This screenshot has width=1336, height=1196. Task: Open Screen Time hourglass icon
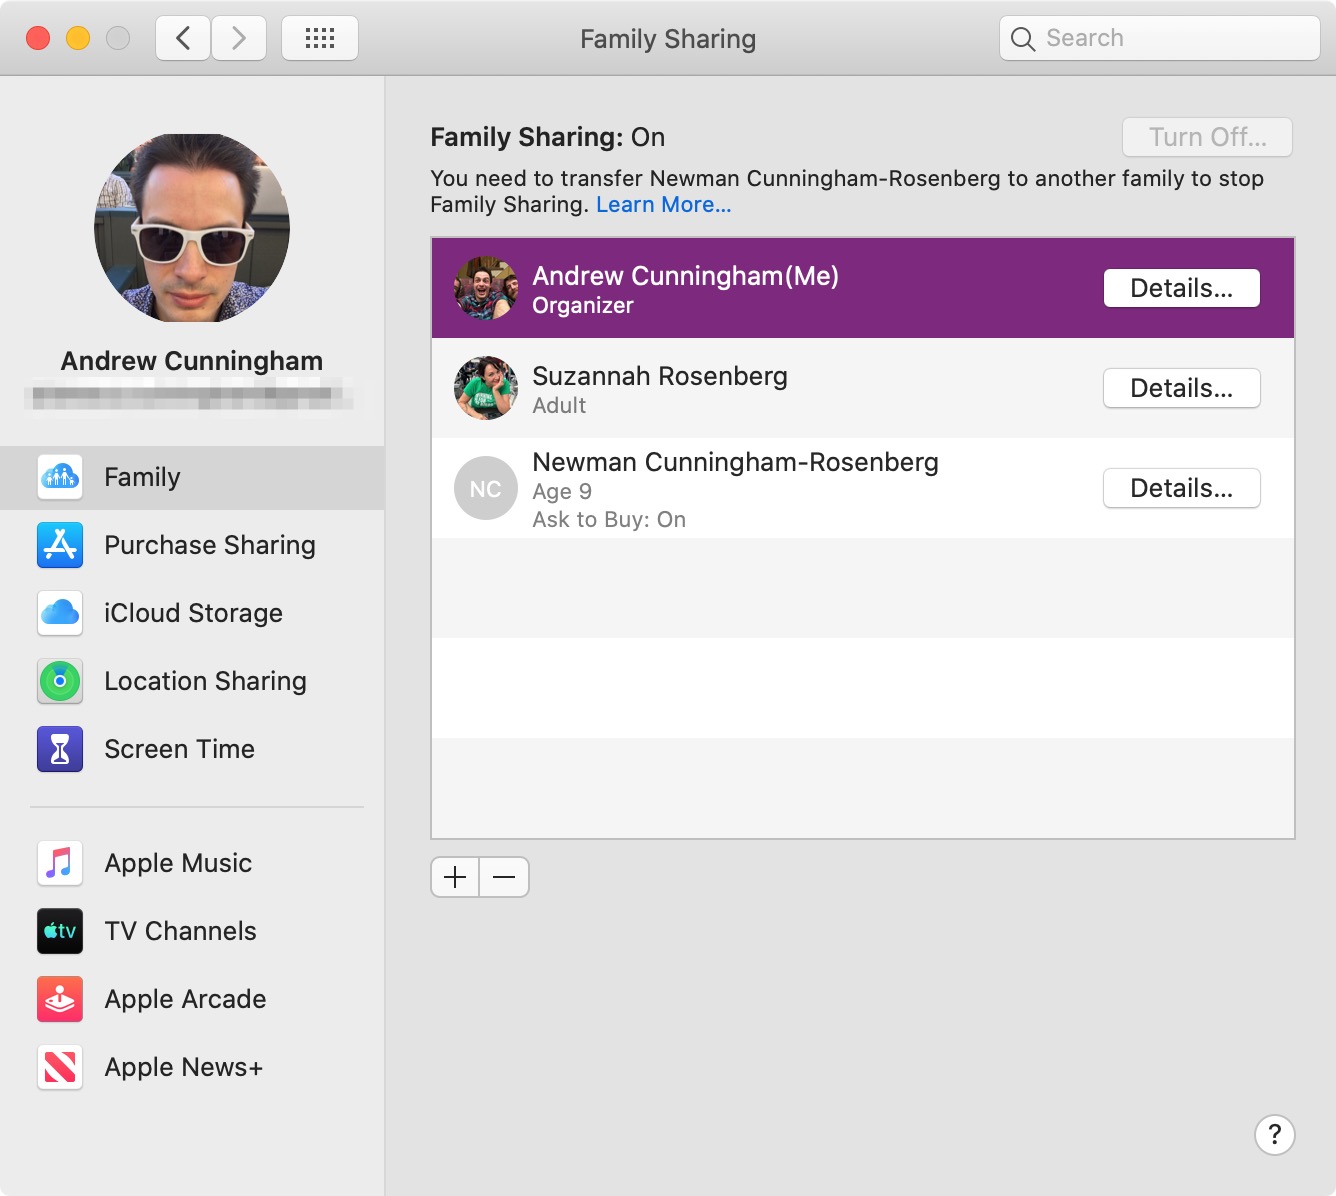click(x=60, y=749)
